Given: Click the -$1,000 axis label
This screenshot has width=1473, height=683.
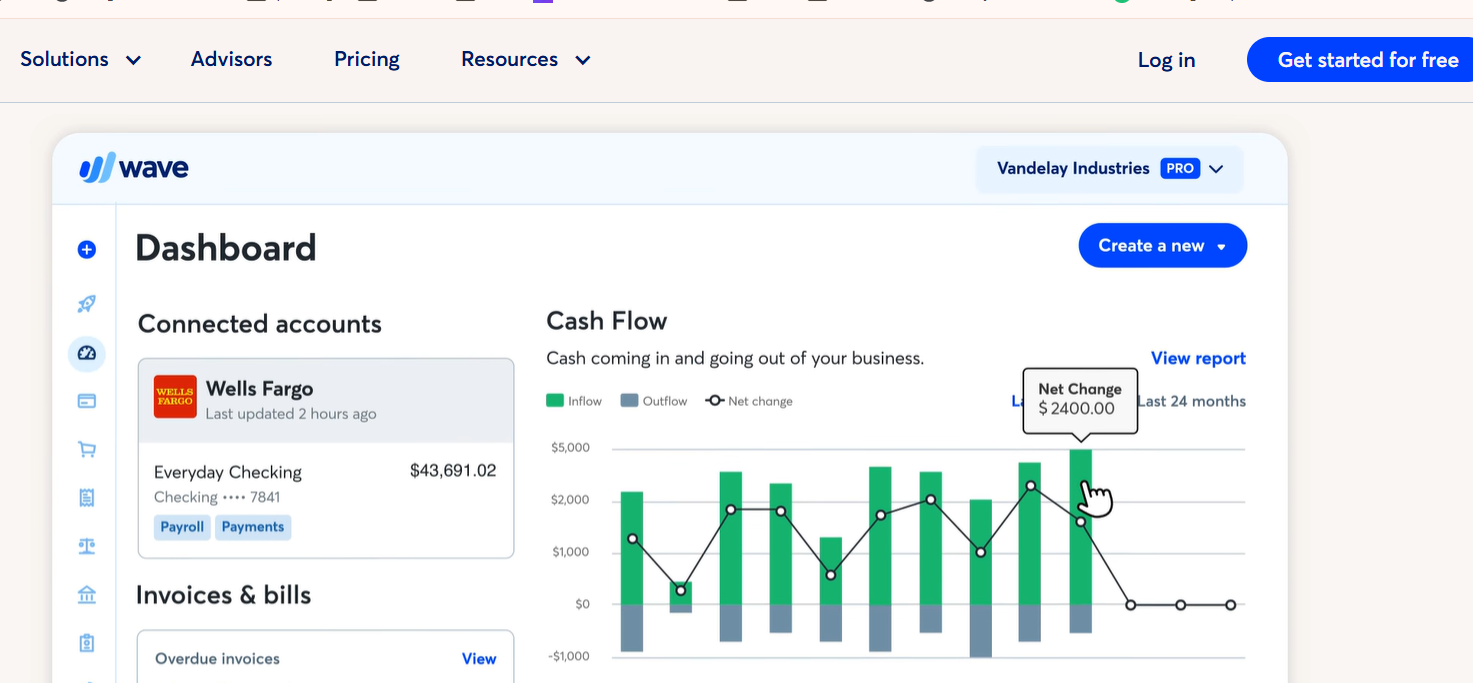Looking at the screenshot, I should (x=568, y=656).
